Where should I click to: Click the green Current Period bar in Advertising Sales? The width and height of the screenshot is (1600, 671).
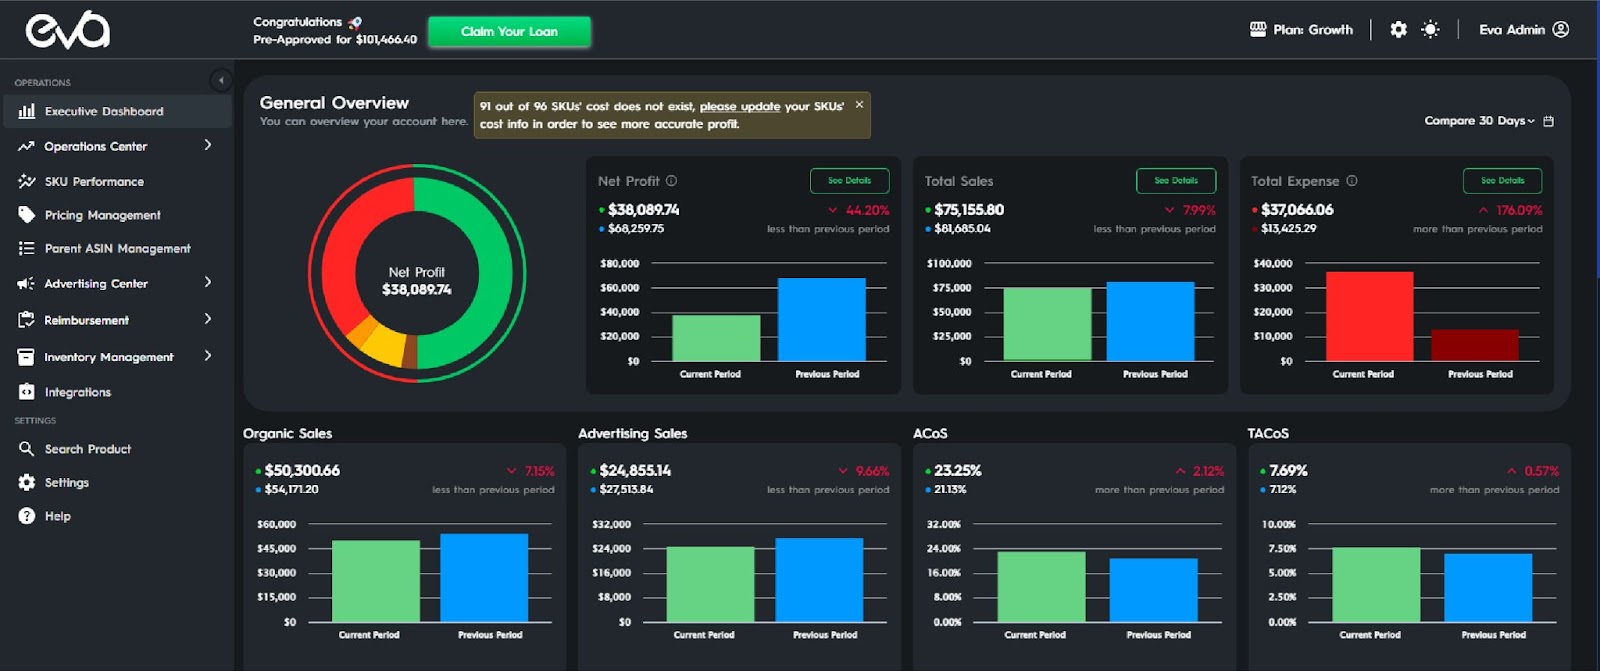pyautogui.click(x=710, y=584)
